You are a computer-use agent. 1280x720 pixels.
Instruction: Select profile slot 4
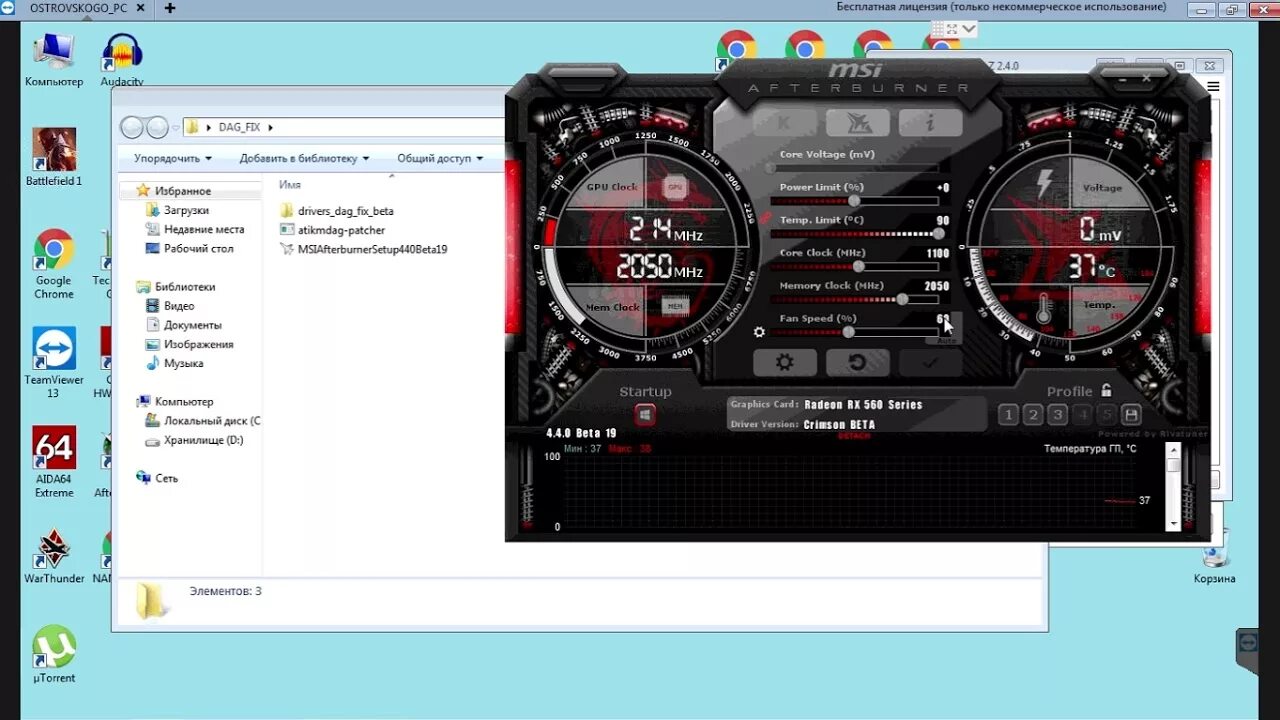pyautogui.click(x=1082, y=415)
